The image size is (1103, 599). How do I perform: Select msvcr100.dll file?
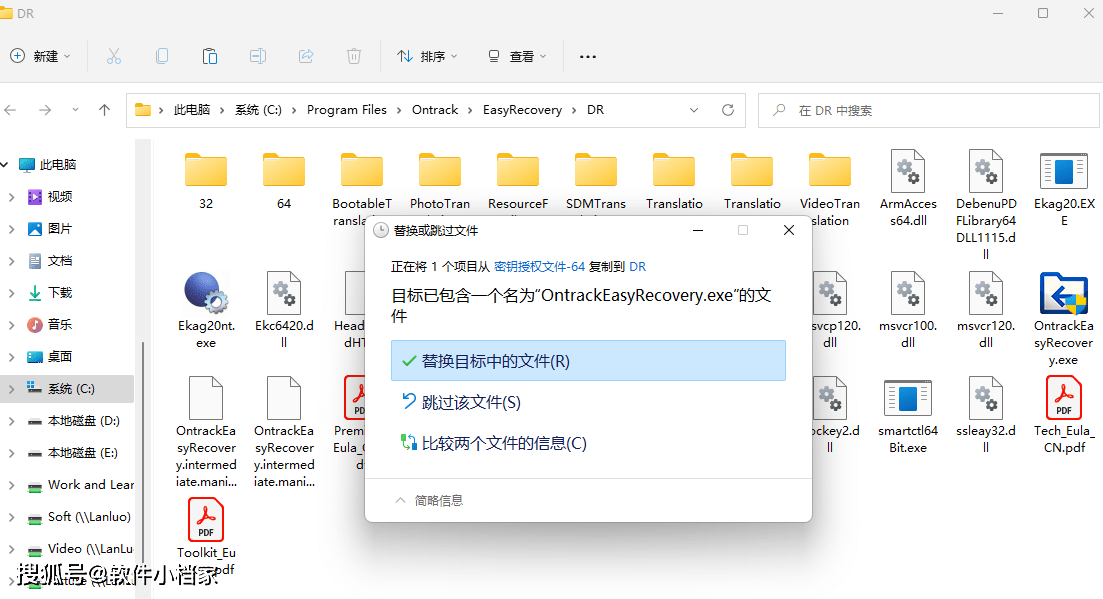(x=908, y=310)
